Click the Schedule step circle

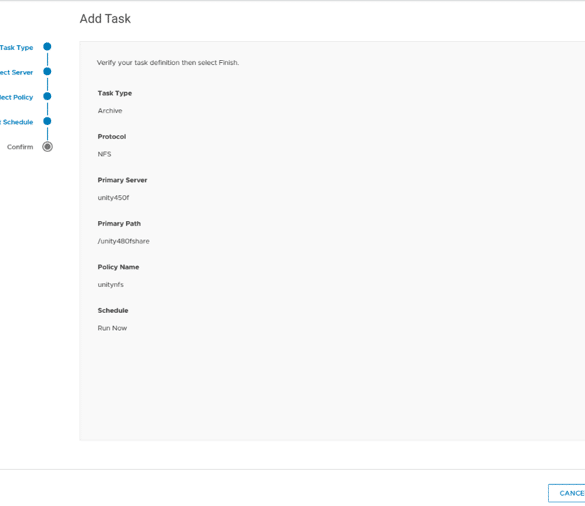(47, 121)
